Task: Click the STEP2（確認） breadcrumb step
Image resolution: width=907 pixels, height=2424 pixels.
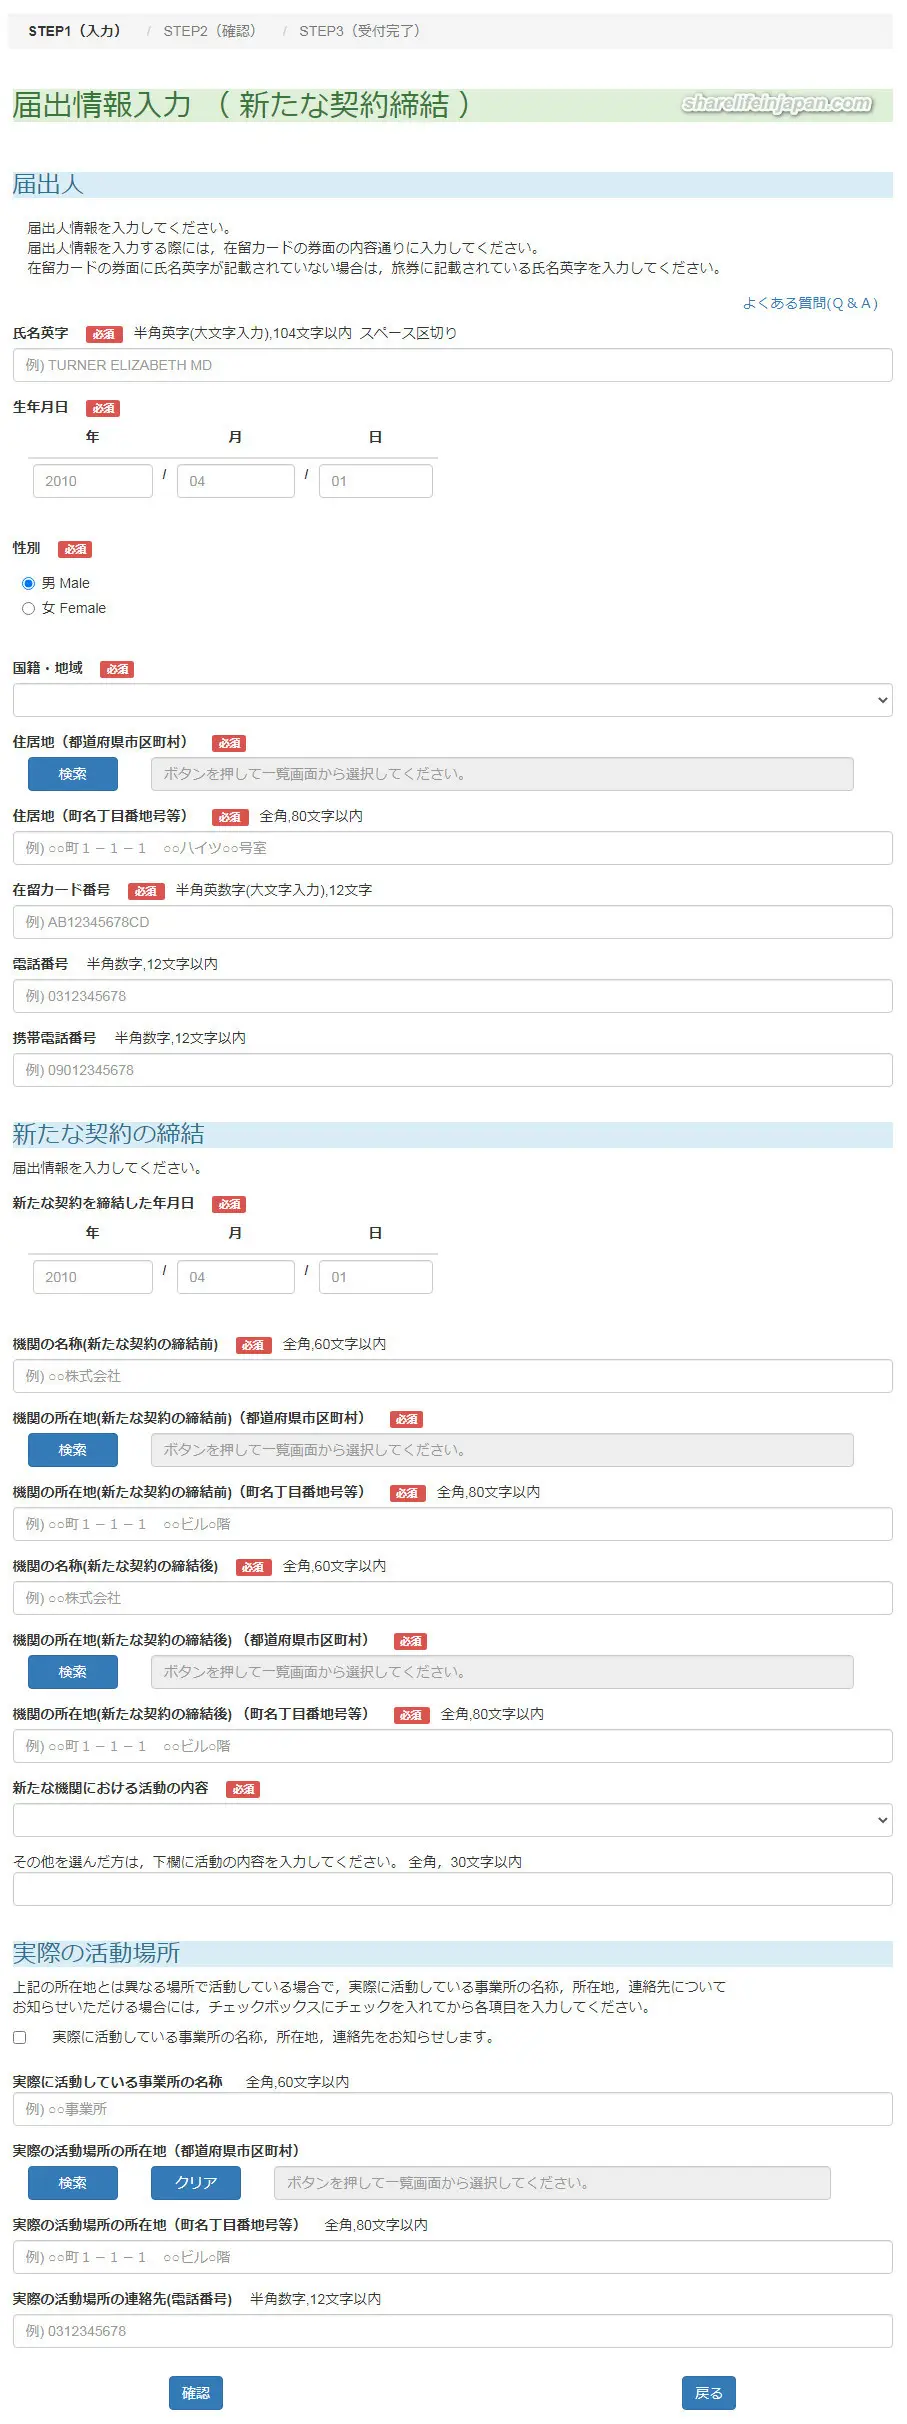Action: tap(210, 31)
